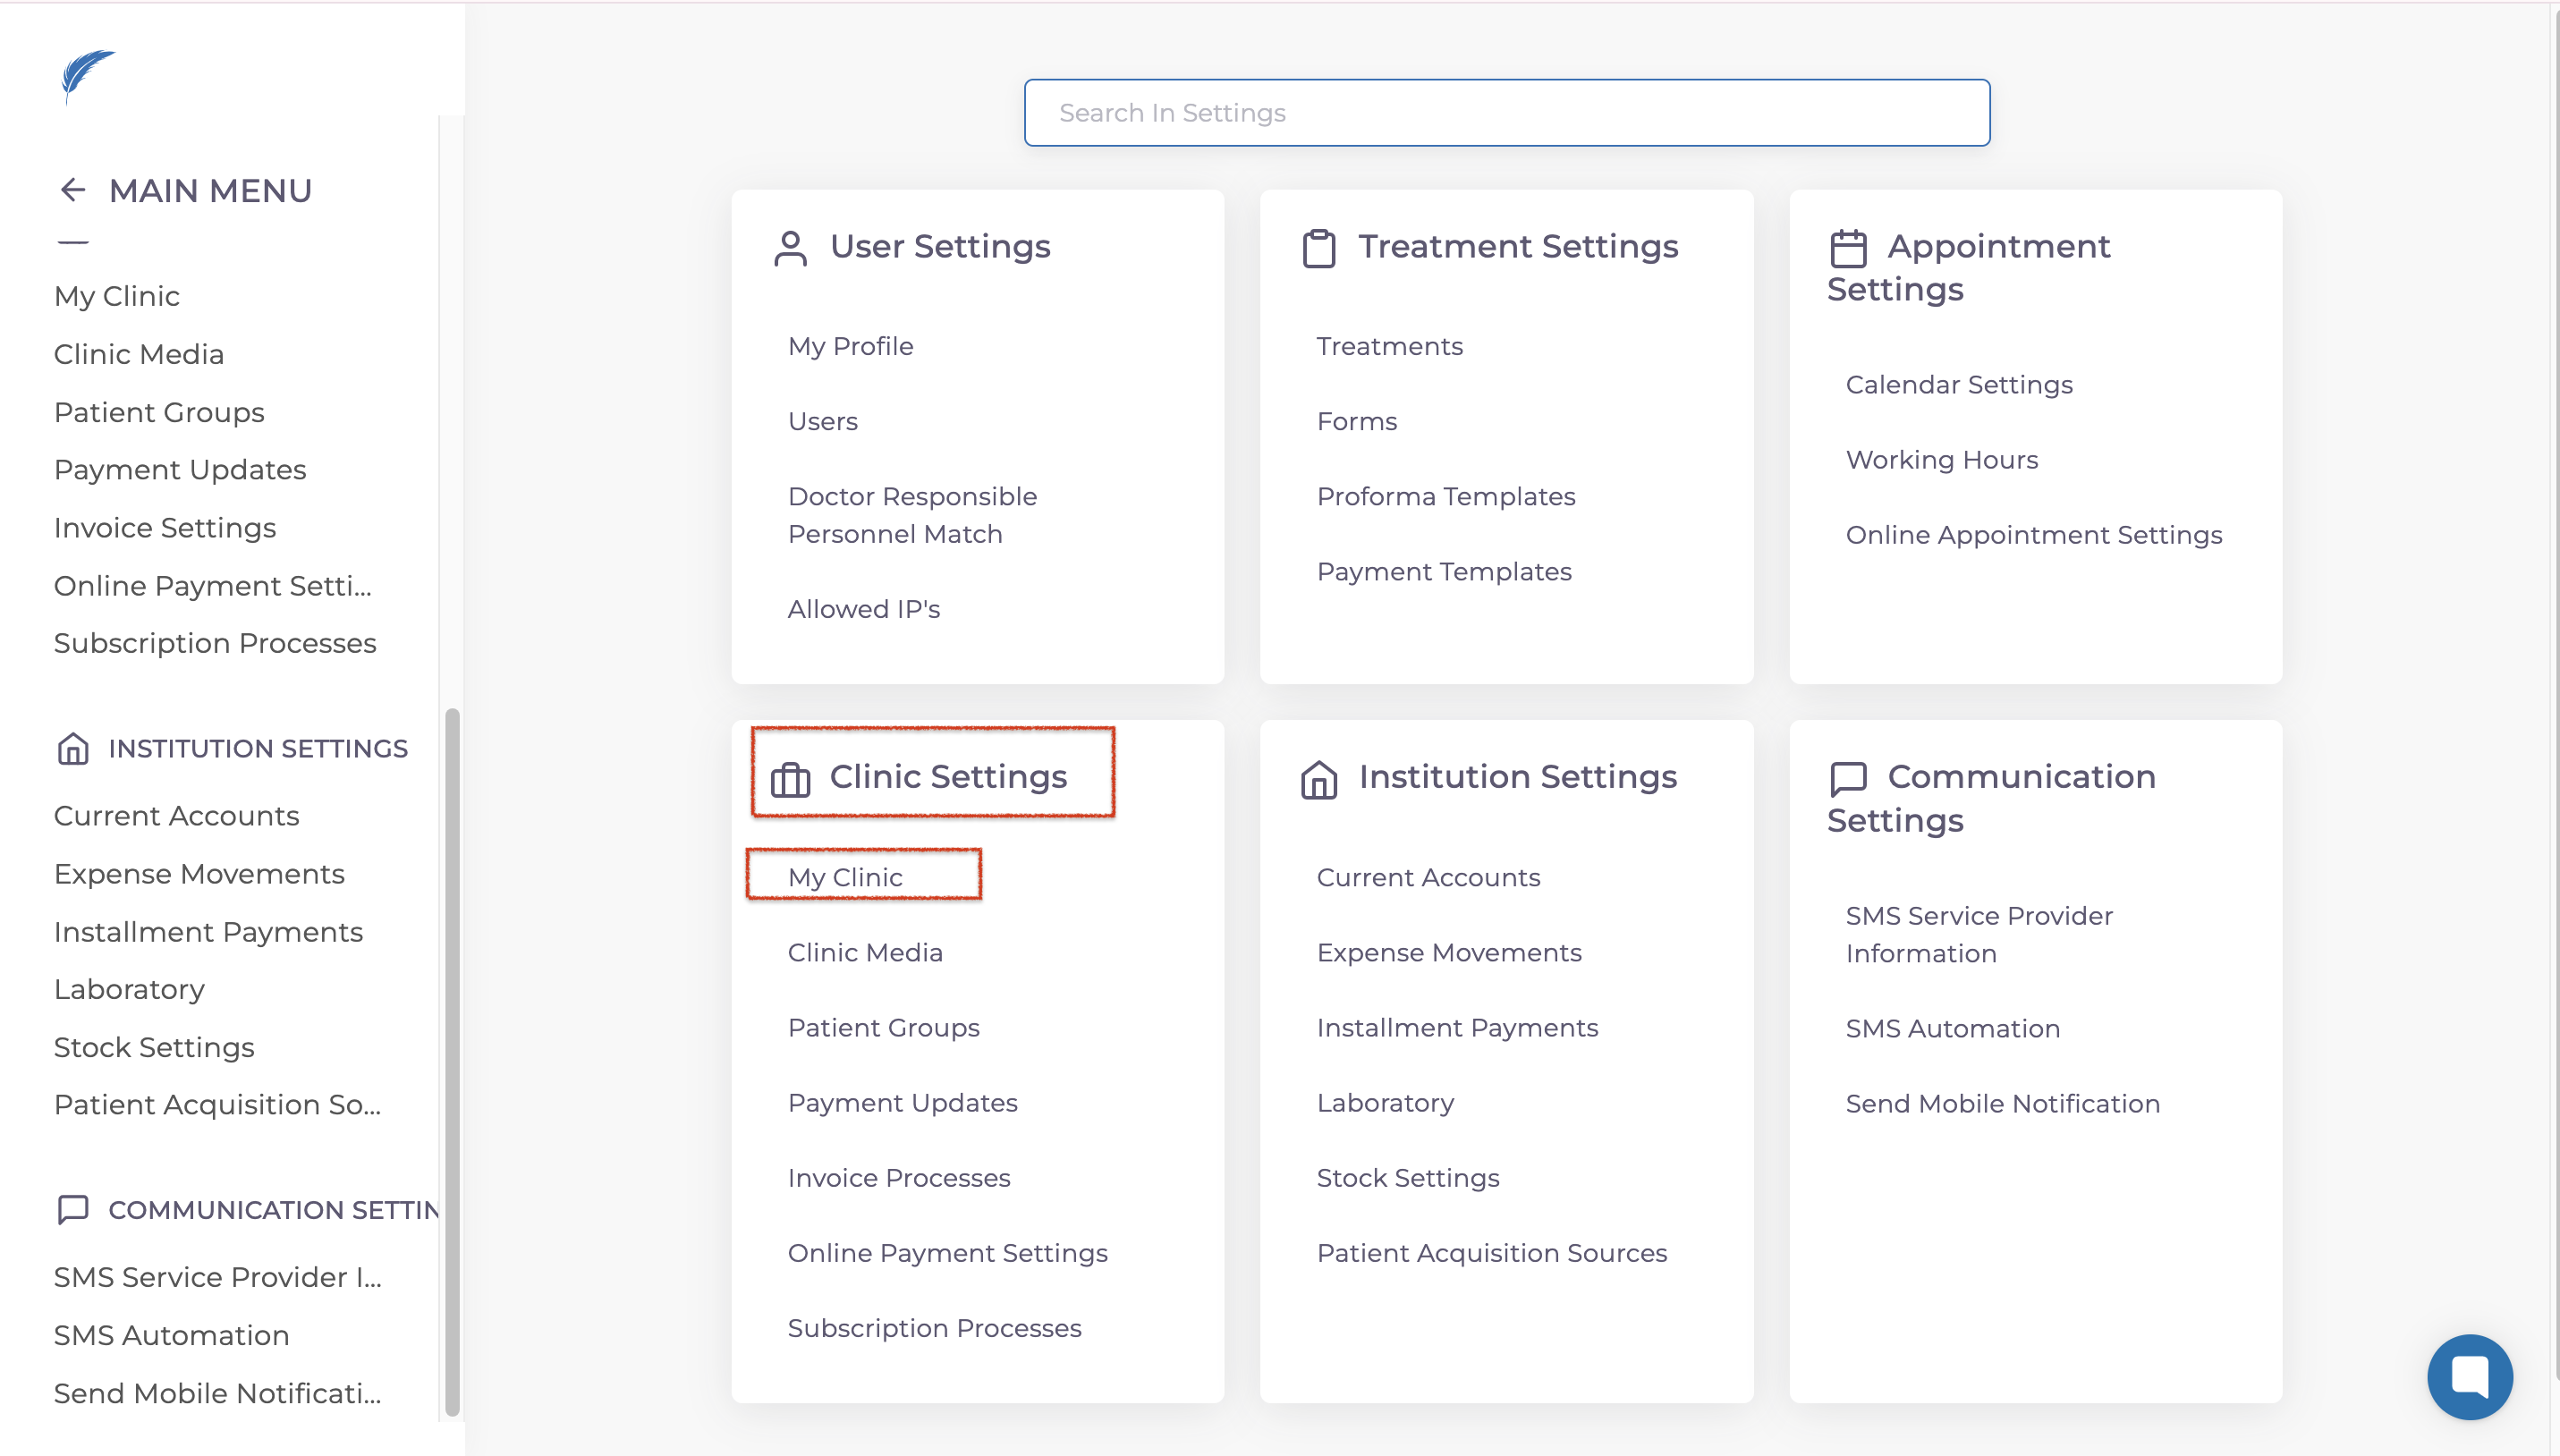Click the feather logo icon
The height and width of the screenshot is (1456, 2560).
pos(87,75)
